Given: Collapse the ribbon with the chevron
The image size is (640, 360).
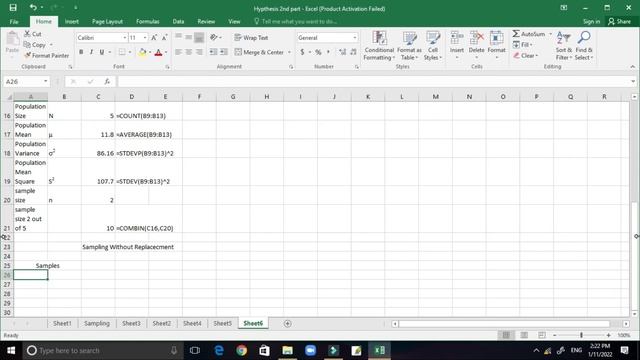Looking at the screenshot, I should (633, 67).
